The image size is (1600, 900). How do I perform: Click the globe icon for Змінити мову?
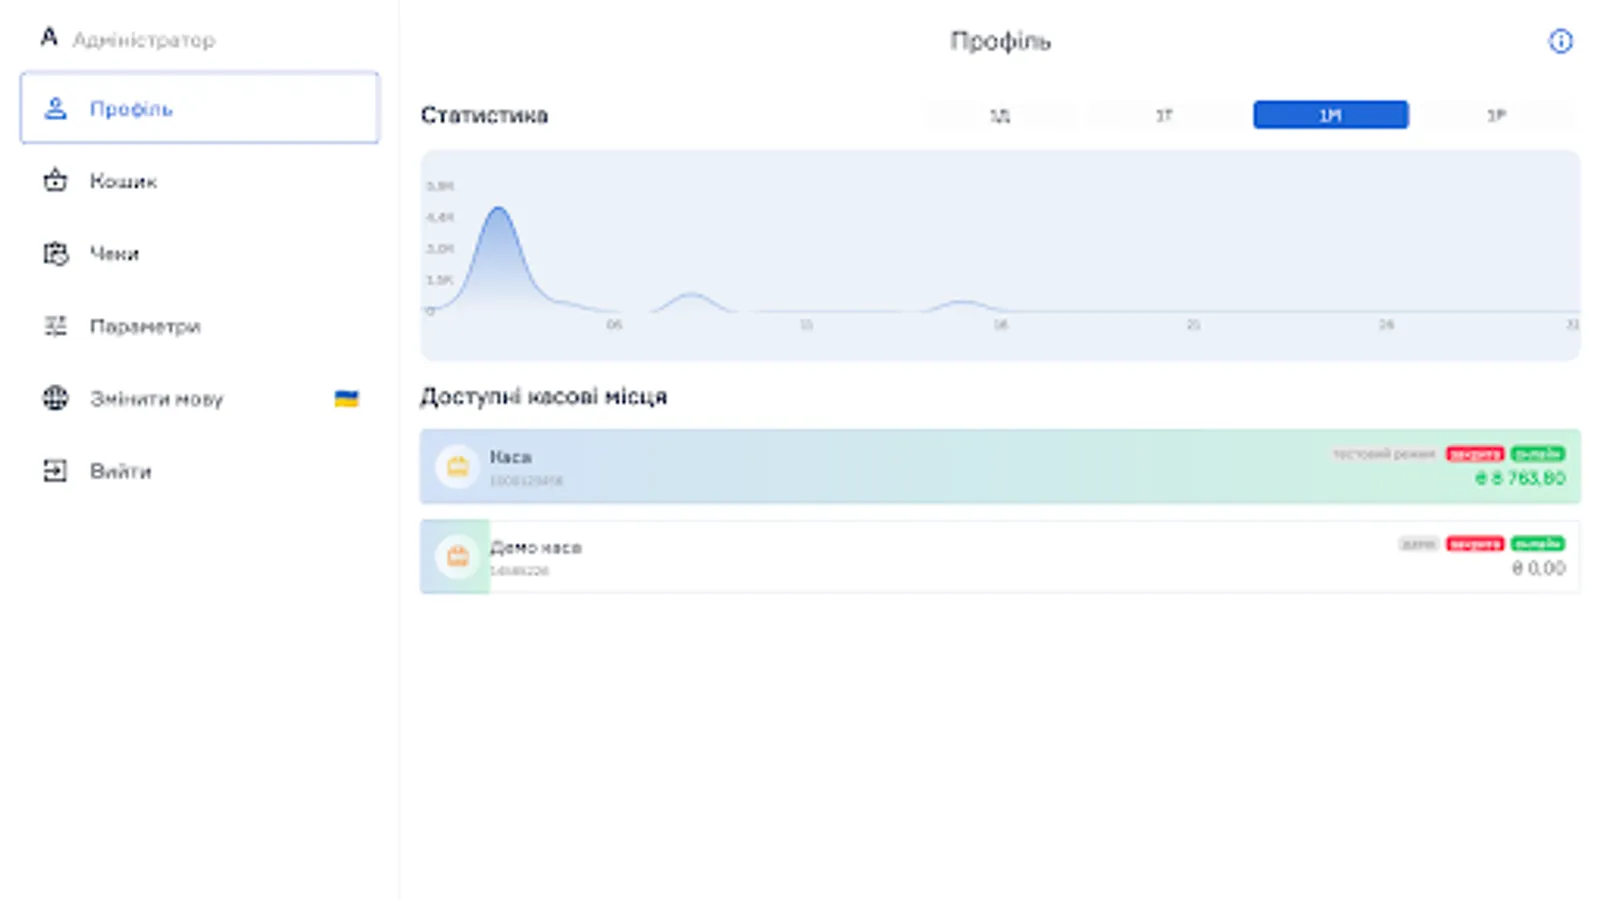click(x=55, y=398)
